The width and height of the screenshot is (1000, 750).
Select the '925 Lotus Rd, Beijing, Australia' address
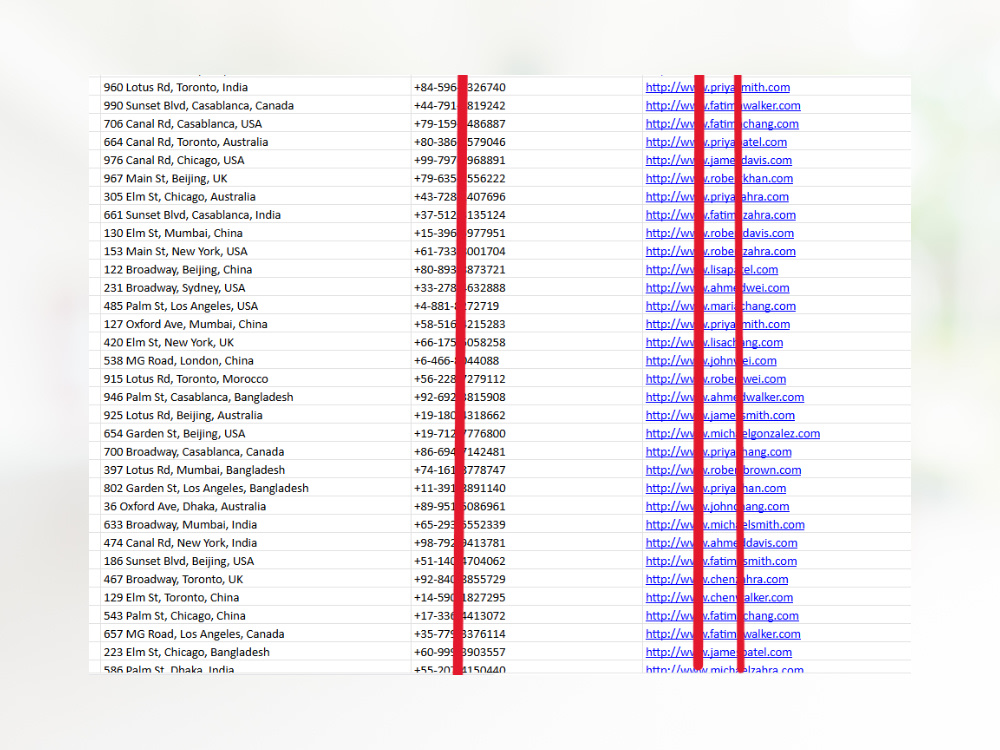tap(182, 416)
